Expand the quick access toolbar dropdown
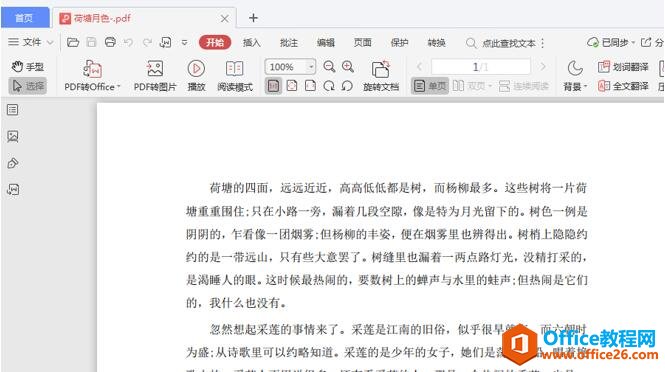 184,43
